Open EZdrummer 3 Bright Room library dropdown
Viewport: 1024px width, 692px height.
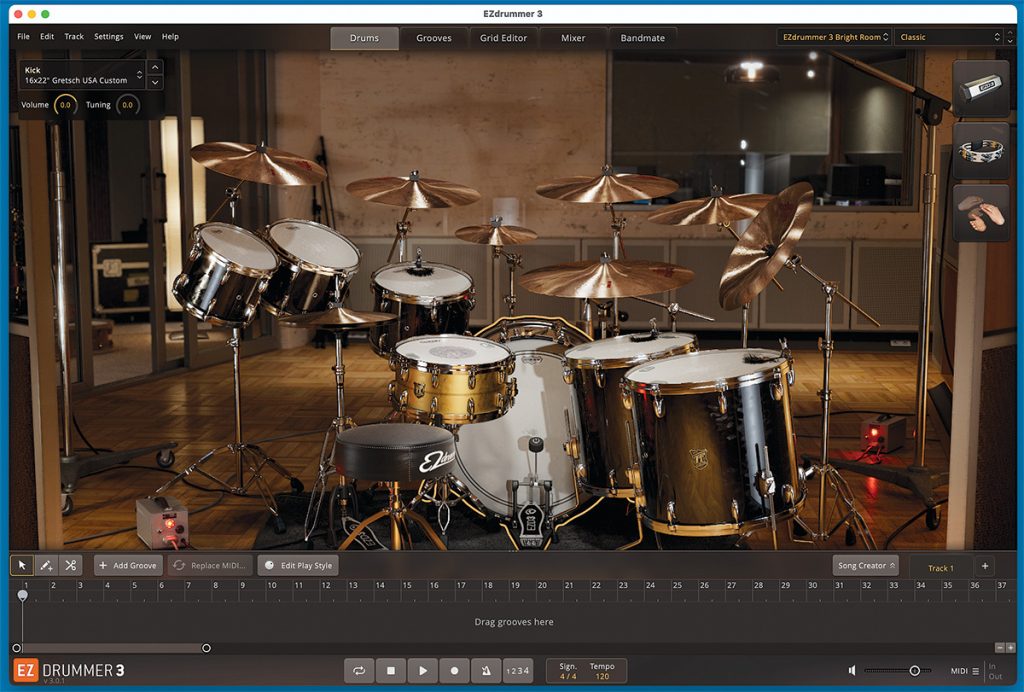835,37
